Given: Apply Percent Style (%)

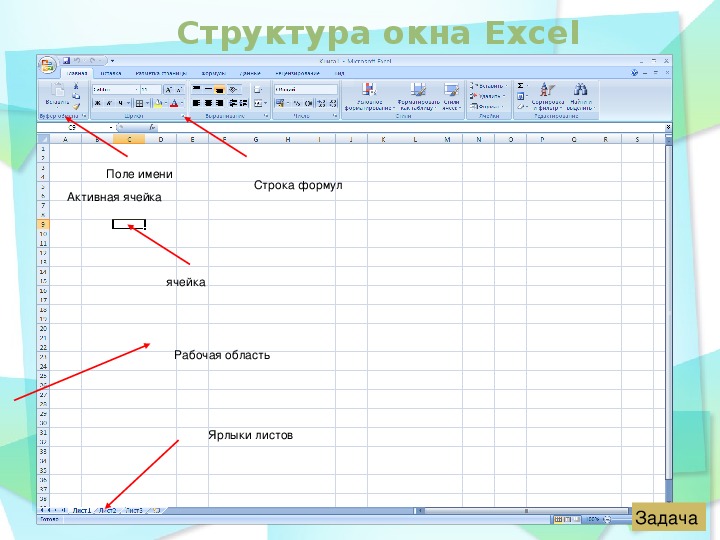Looking at the screenshot, I should pyautogui.click(x=297, y=103).
